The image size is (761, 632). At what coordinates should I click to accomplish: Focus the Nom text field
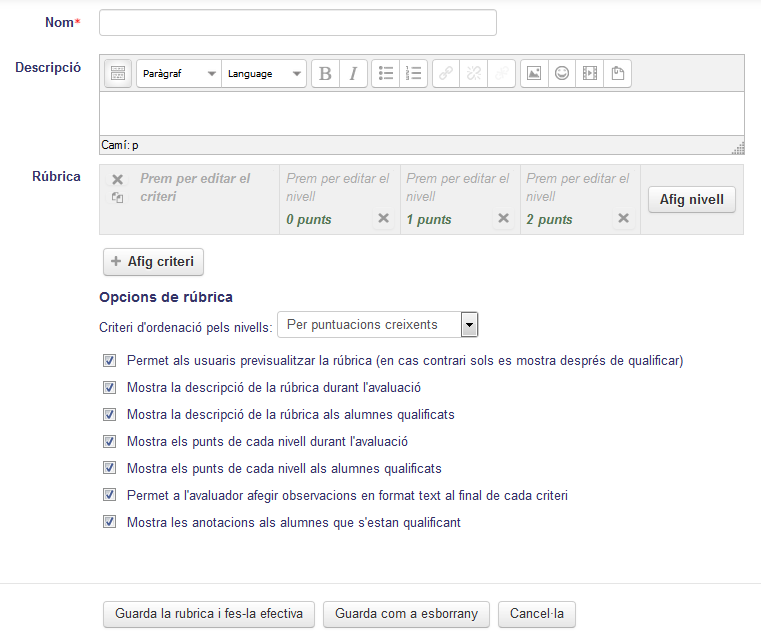pos(298,23)
